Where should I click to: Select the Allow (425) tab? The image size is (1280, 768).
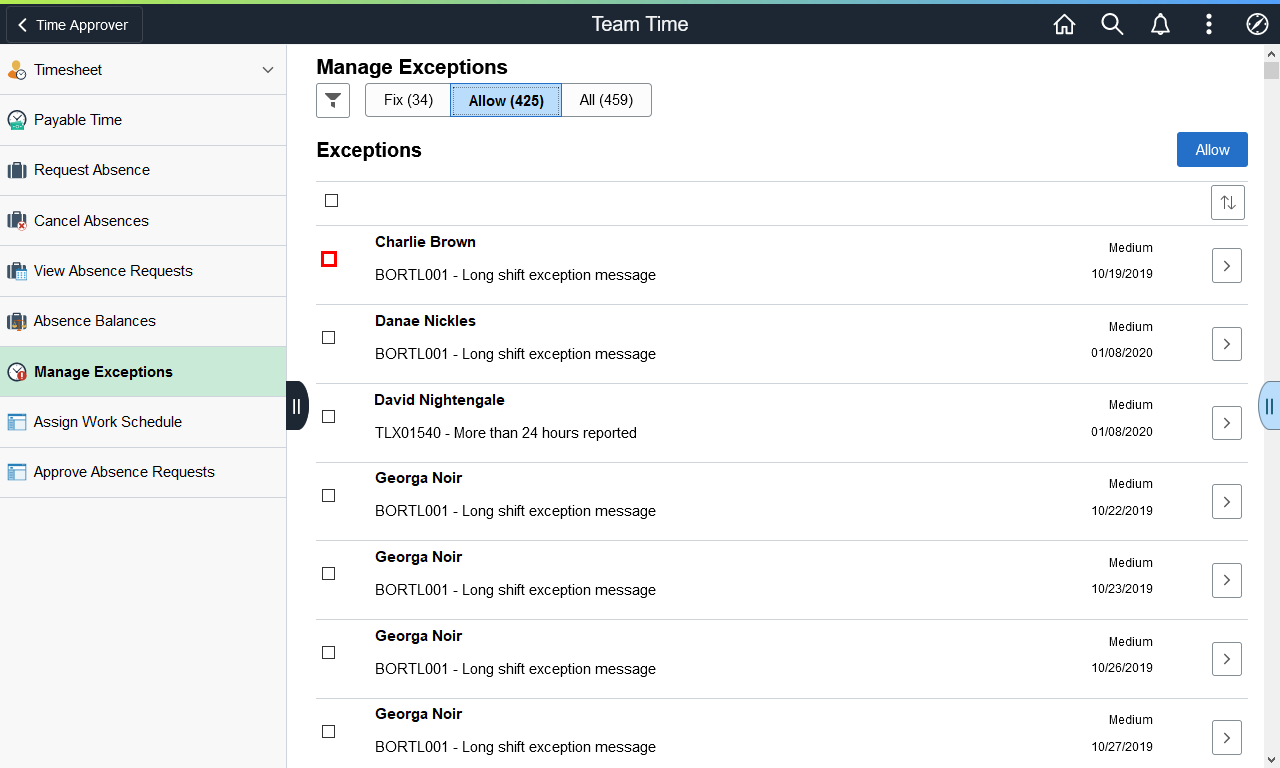(506, 101)
